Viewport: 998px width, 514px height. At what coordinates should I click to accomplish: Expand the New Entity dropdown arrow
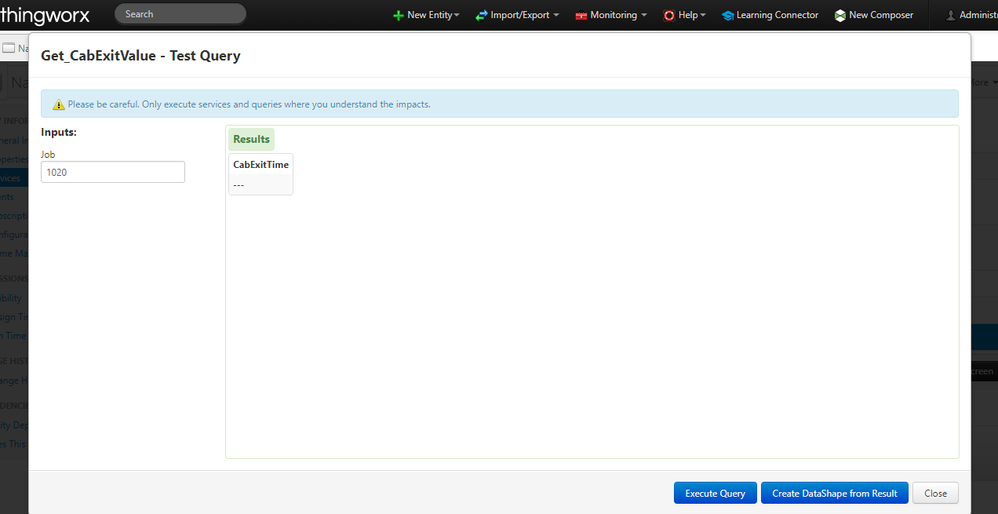coord(456,15)
